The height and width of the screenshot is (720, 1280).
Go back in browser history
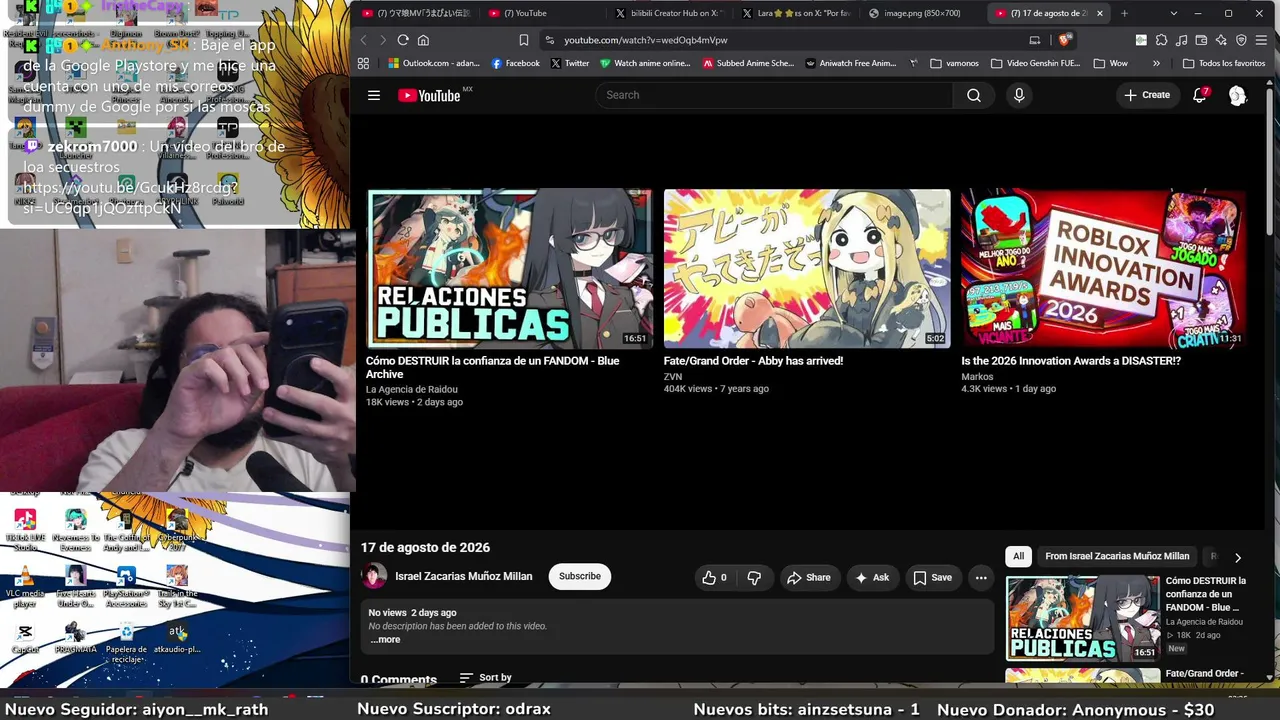tap(363, 40)
